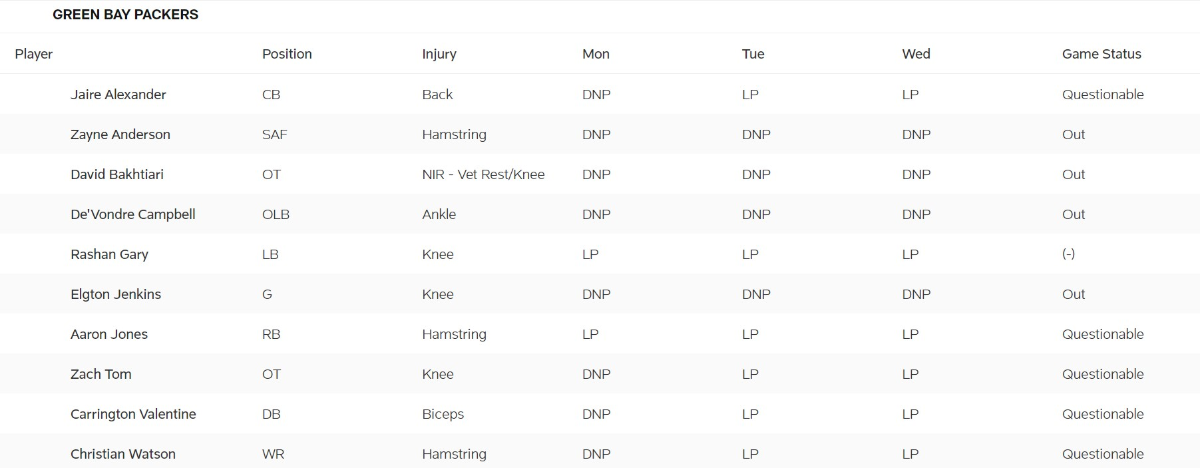Click the Green Bay Packers team heading
1200x468 pixels.
[x=125, y=15]
